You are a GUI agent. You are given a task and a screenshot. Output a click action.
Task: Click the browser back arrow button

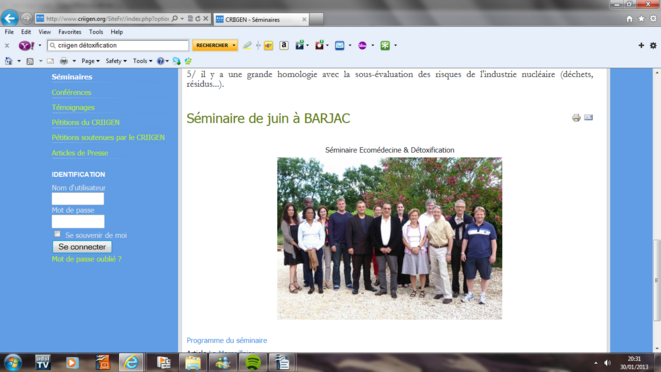(x=10, y=18)
